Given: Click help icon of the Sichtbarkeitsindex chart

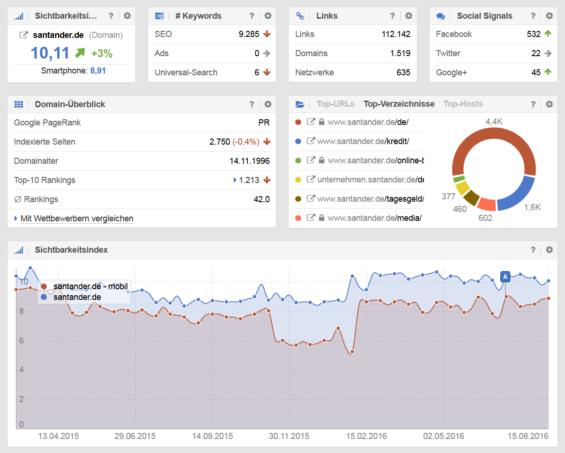Looking at the screenshot, I should (x=533, y=250).
